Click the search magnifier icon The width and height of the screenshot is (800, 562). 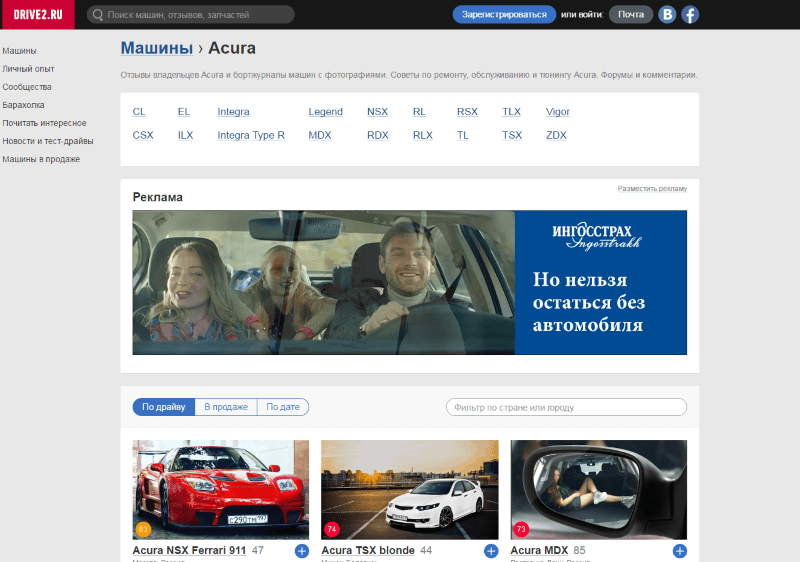(97, 15)
